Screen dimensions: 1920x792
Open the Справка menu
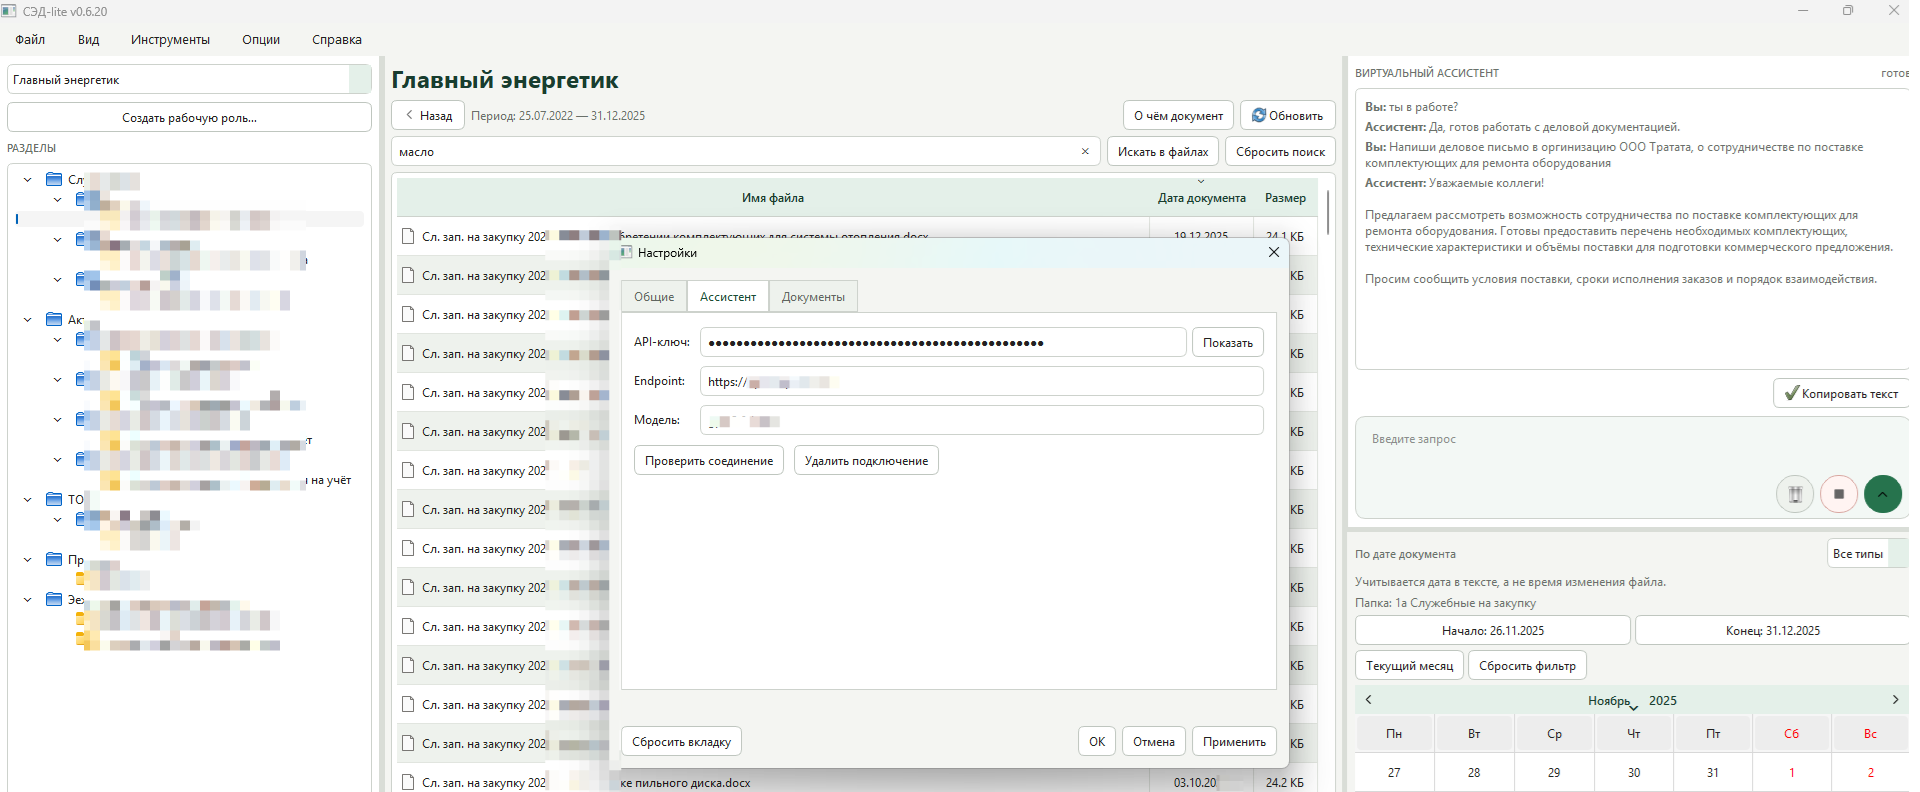(x=337, y=40)
